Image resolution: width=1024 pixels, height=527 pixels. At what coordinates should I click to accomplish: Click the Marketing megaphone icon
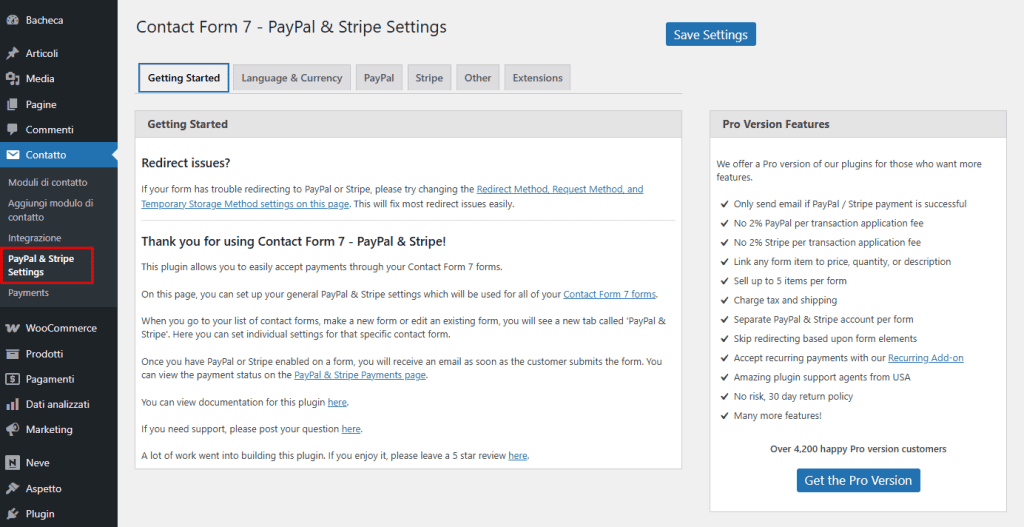point(12,430)
